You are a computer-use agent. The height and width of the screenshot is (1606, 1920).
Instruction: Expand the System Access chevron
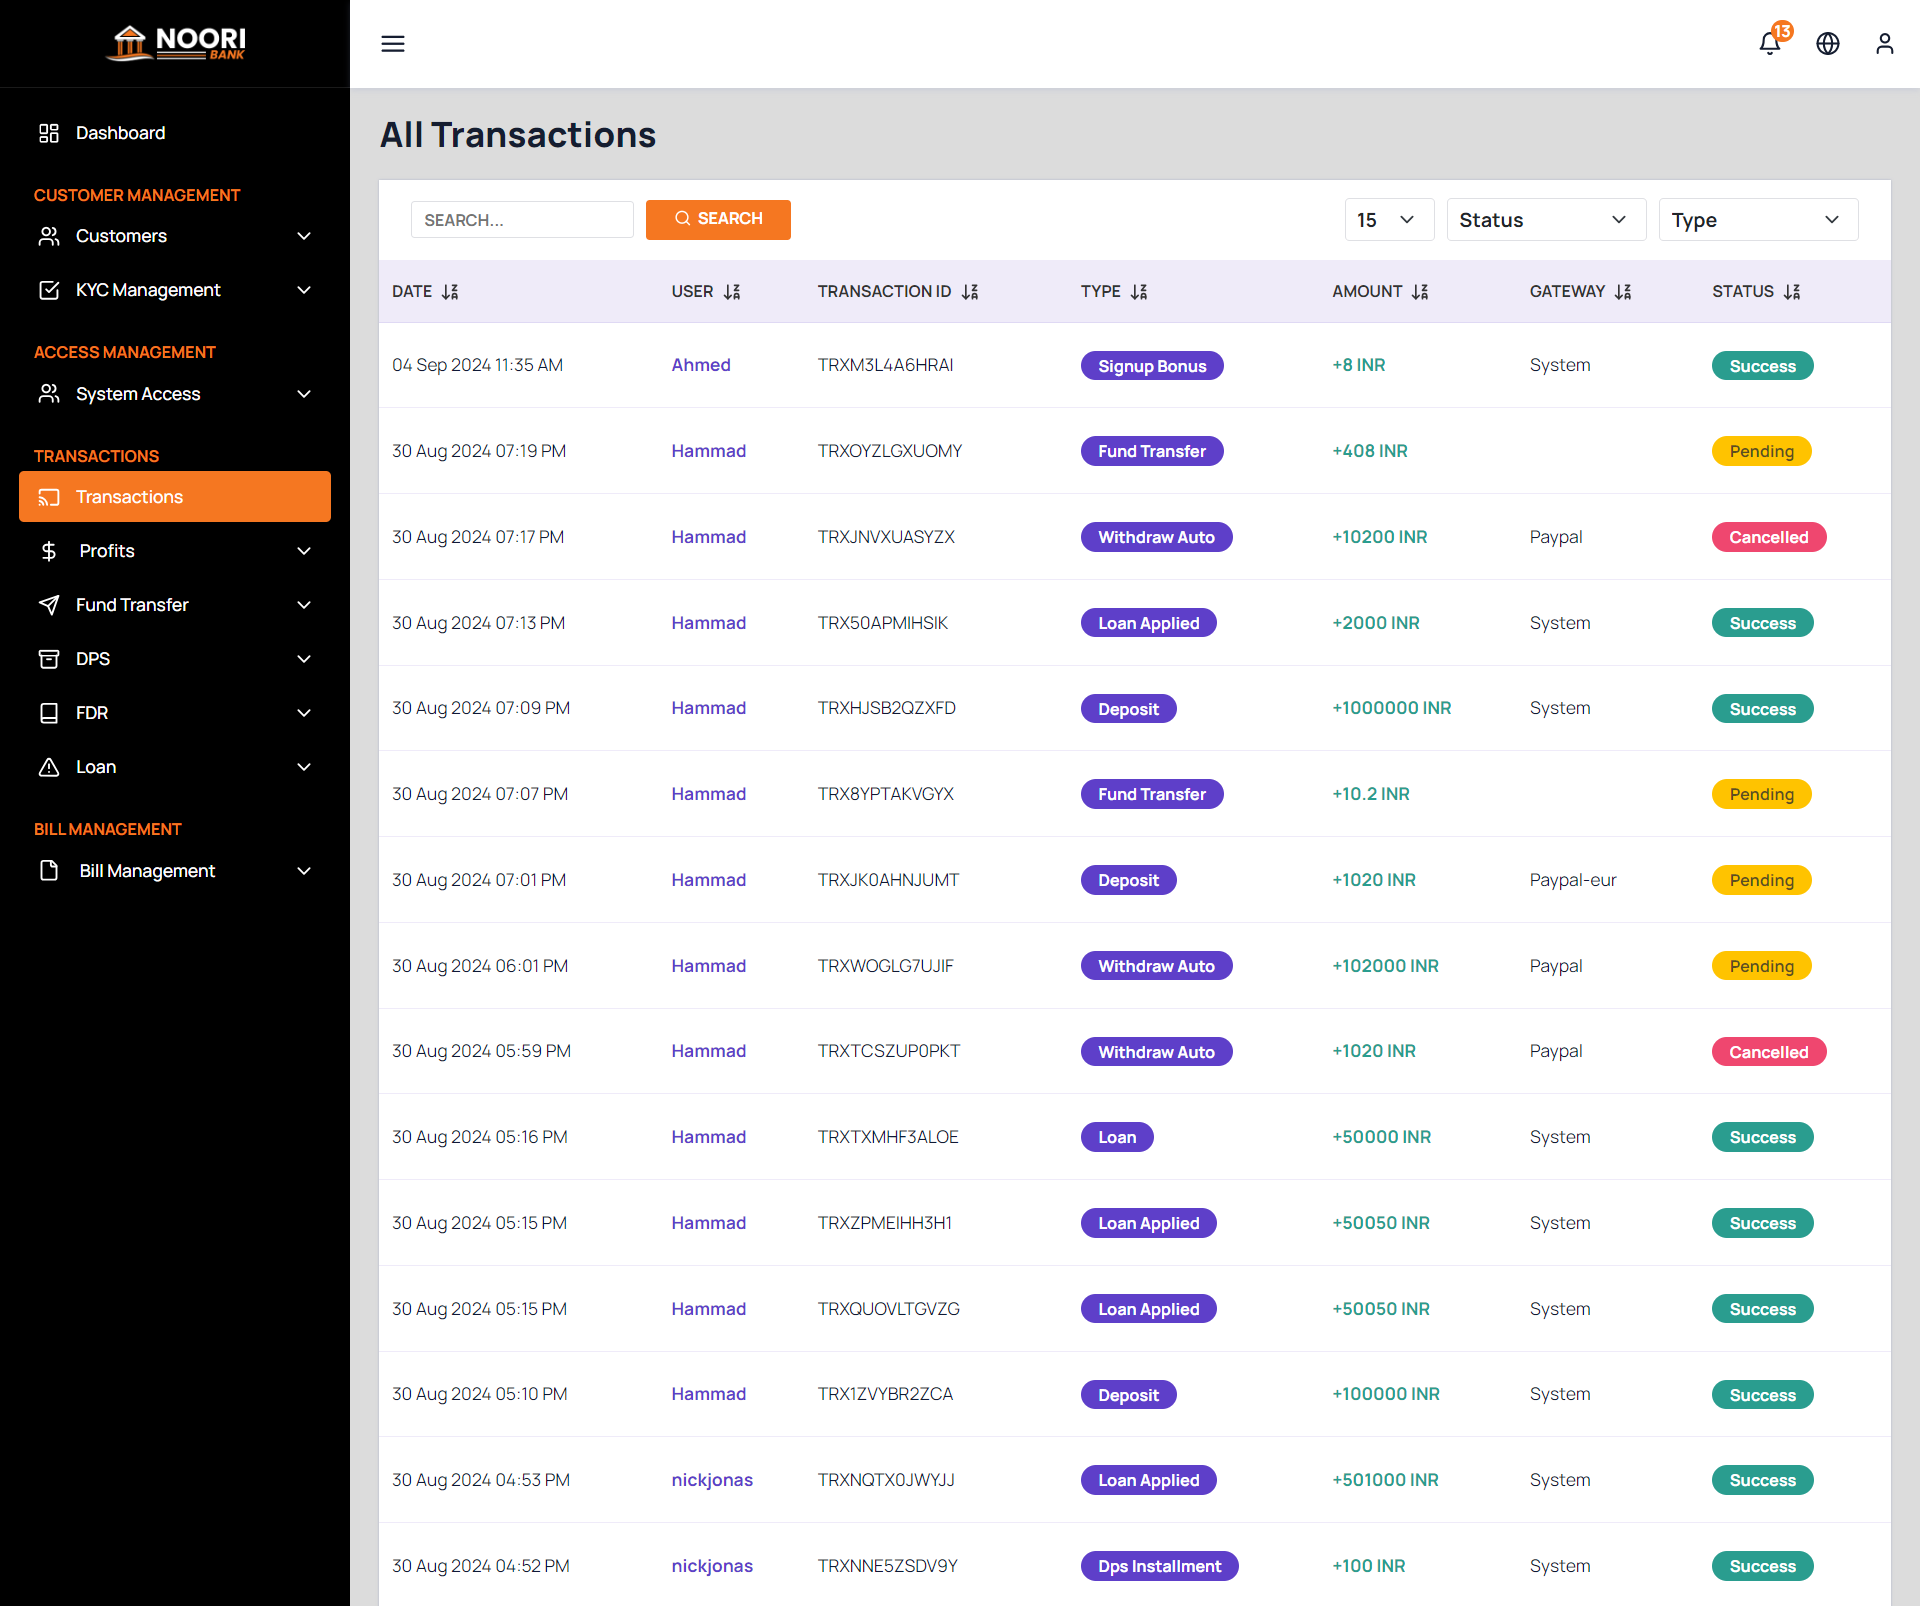[x=304, y=394]
